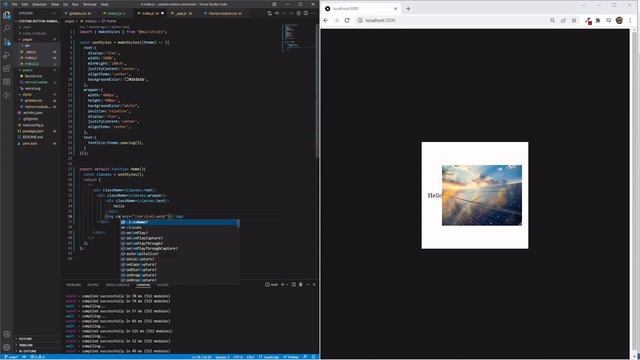Collapse the styles folder in the Explorer
The image size is (640, 360).
(x=27, y=95)
